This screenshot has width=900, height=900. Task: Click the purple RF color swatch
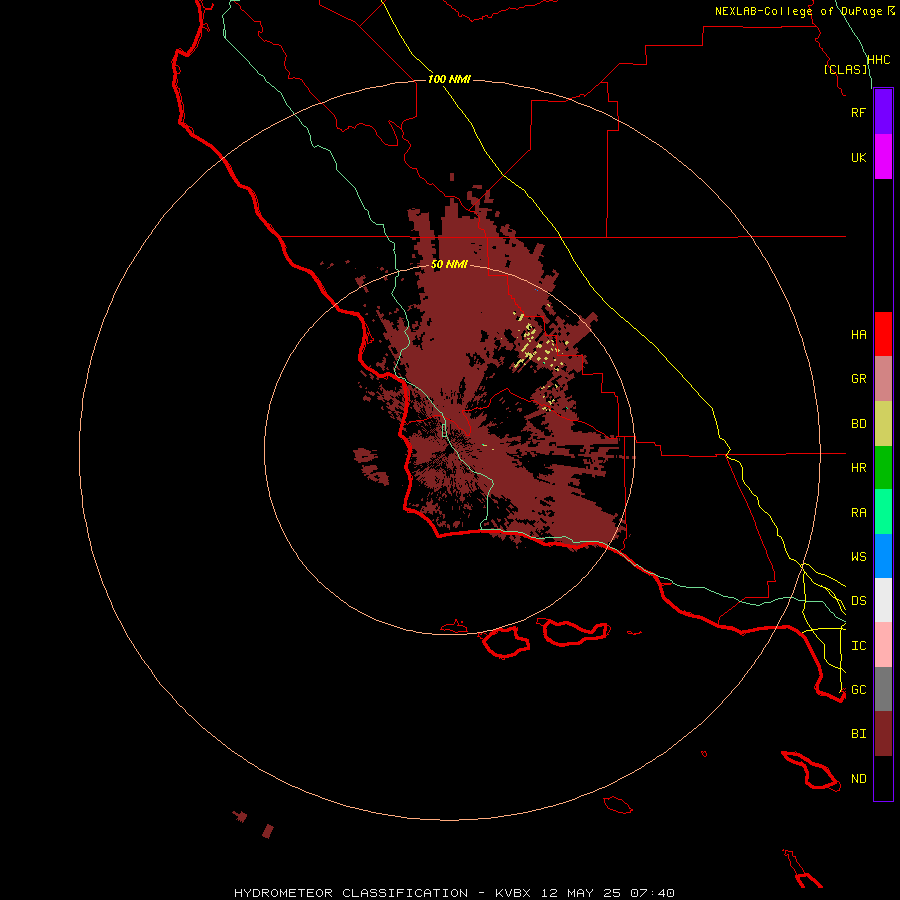pyautogui.click(x=883, y=112)
